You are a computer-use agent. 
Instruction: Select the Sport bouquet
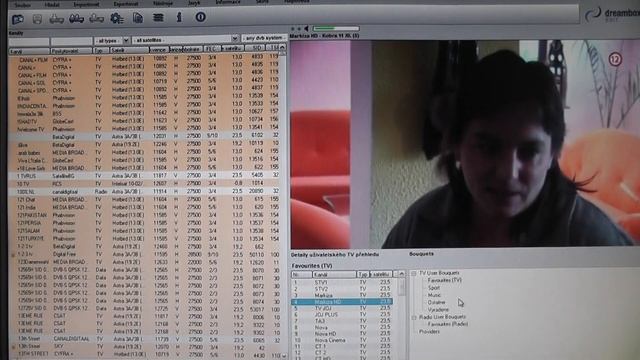pos(433,288)
